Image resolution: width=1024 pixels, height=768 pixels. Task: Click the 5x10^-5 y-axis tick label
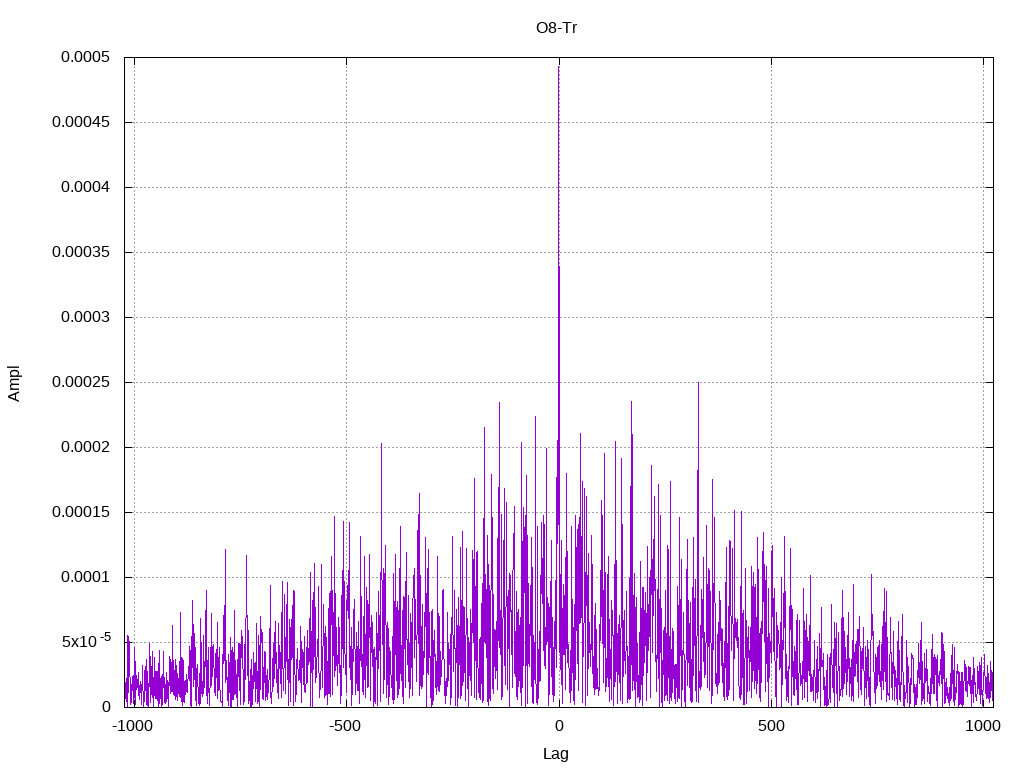[x=86, y=641]
